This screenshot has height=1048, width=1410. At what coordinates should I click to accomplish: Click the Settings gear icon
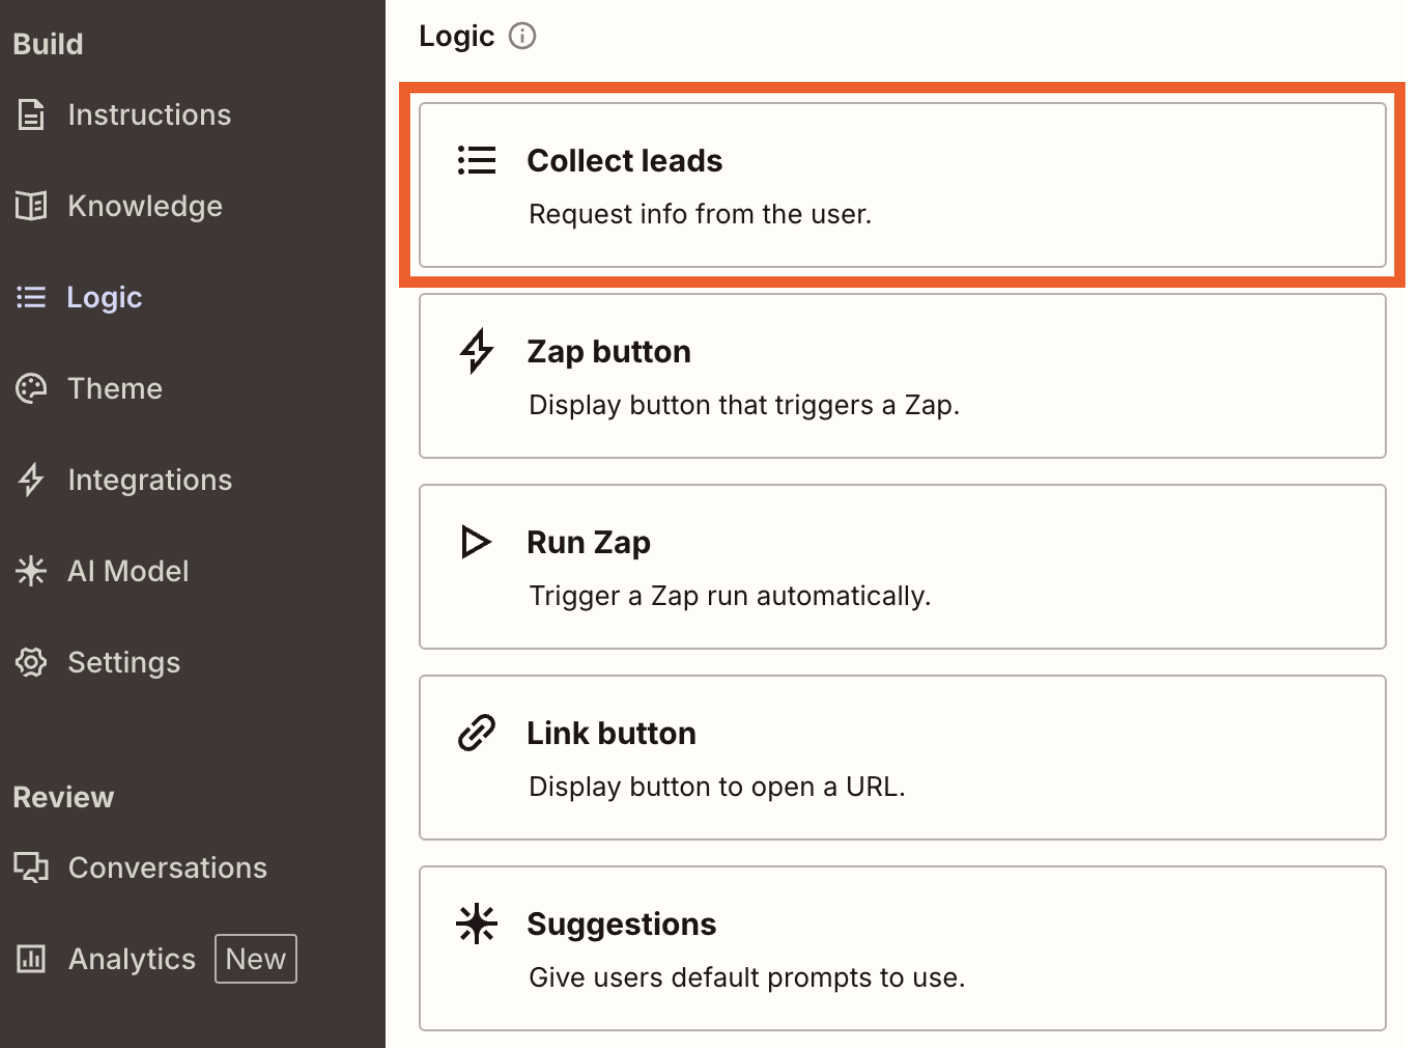31,662
